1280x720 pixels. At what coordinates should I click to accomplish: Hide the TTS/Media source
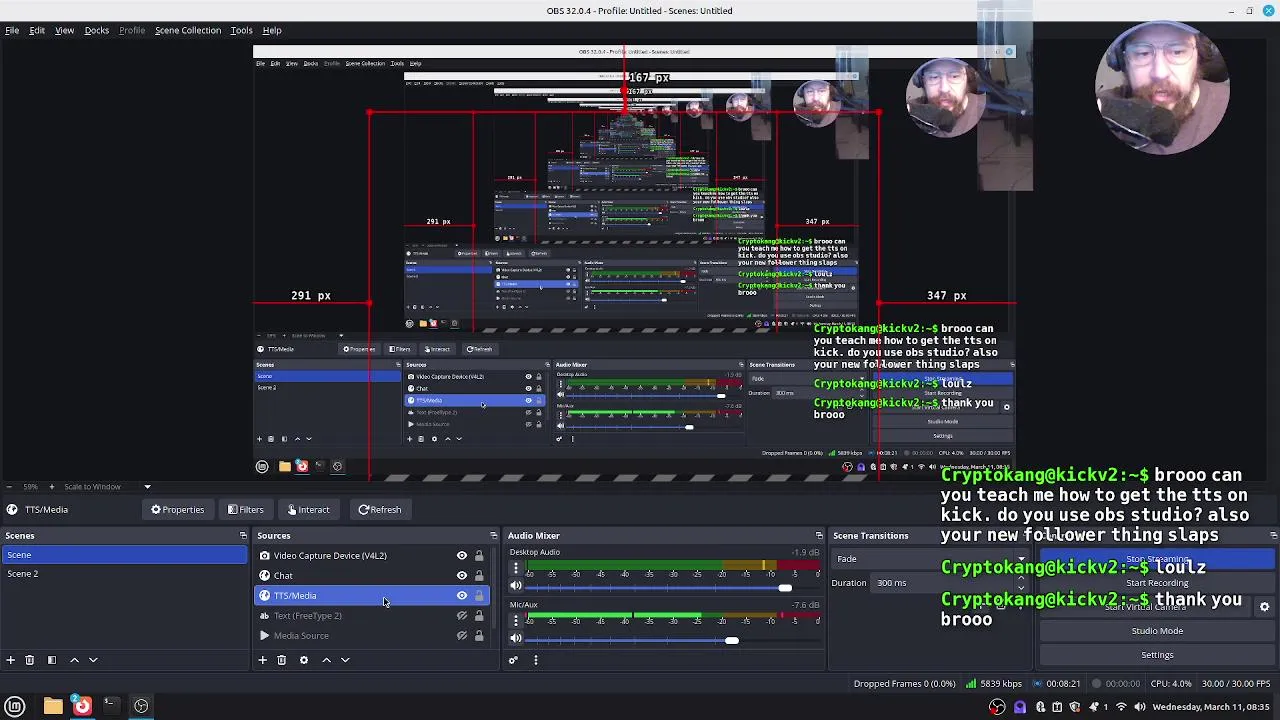[462, 596]
